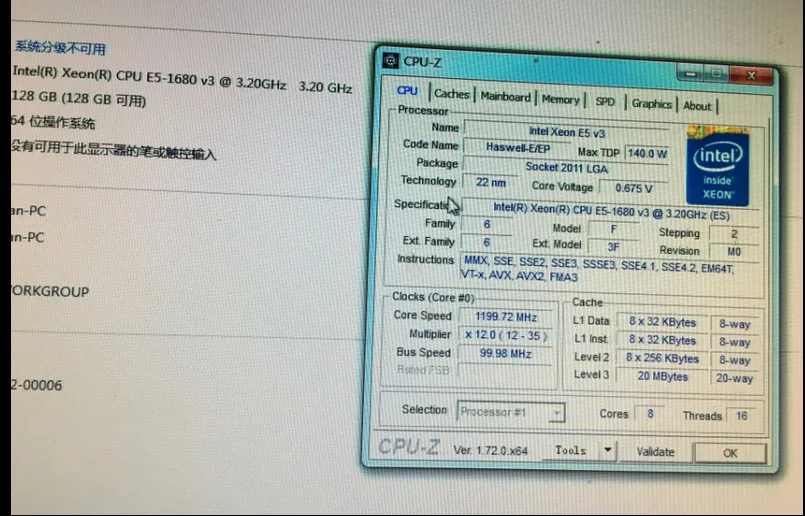Click the 64 位操作系统 line in System window

[52, 122]
